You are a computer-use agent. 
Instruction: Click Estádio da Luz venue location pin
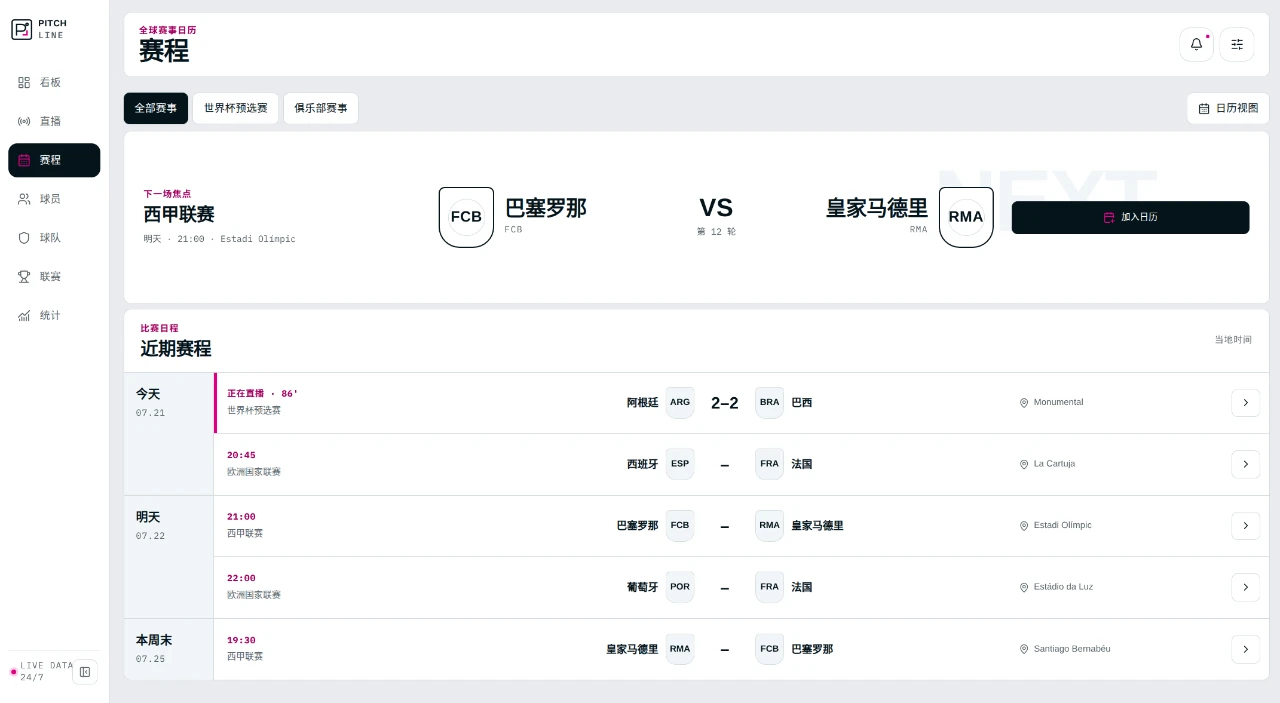pos(1024,588)
